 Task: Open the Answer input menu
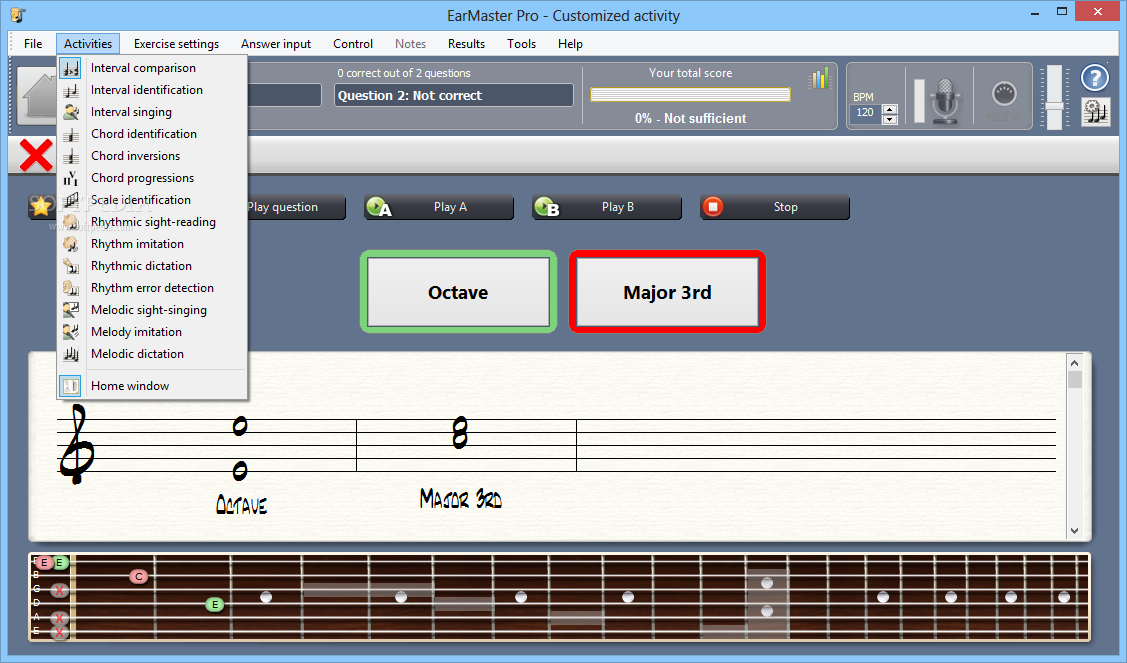pyautogui.click(x=276, y=44)
